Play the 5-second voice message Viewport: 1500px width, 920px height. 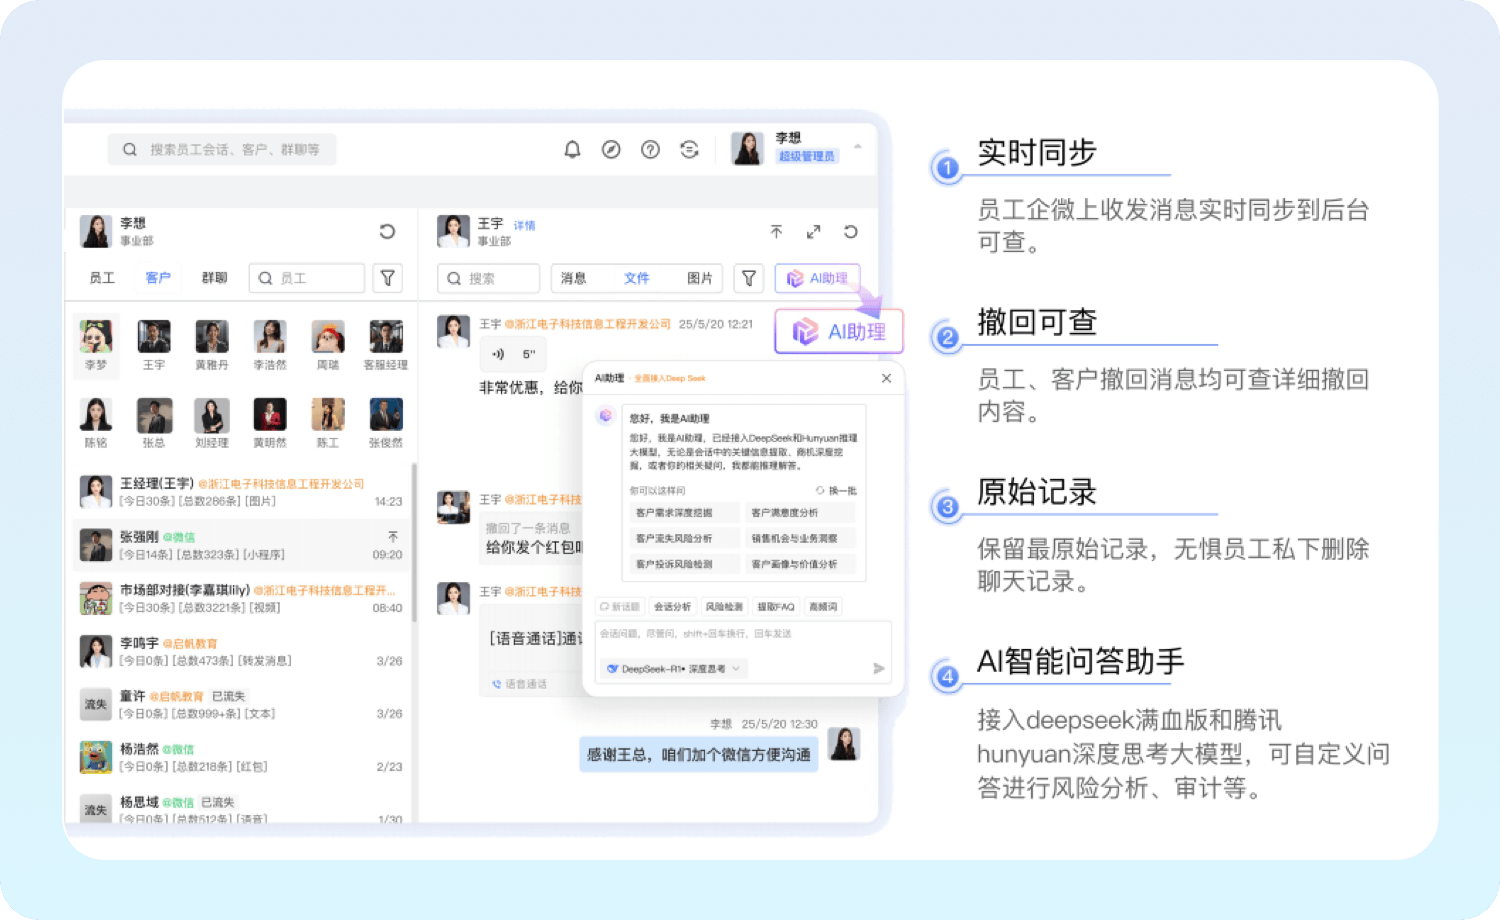tap(498, 354)
